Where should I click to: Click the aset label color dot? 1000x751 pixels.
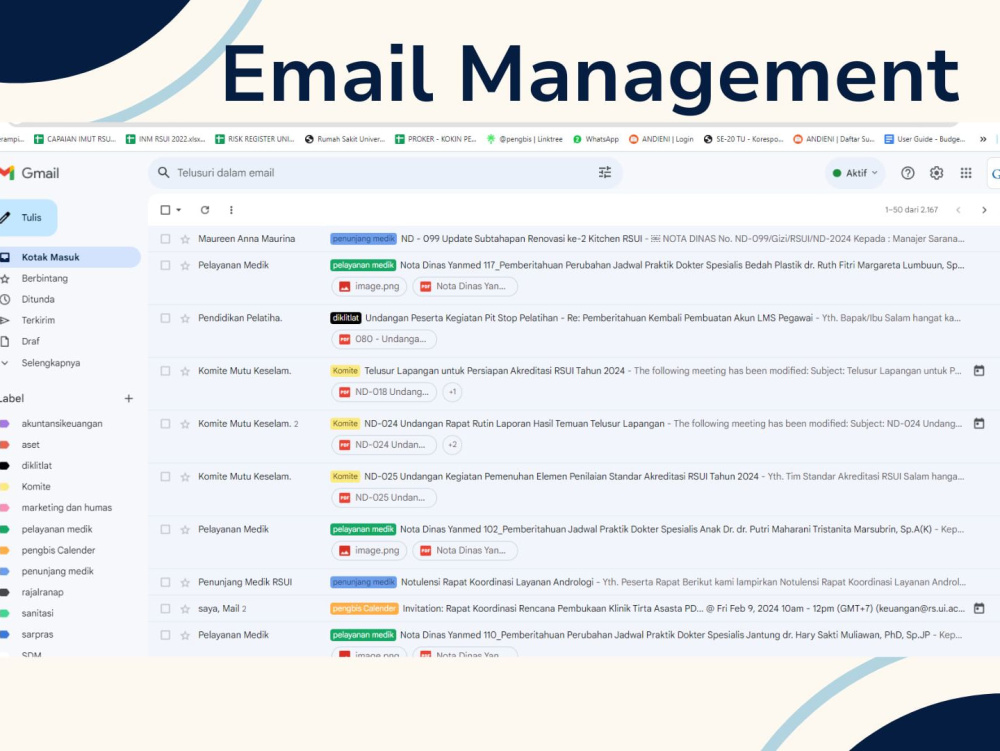click(x=4, y=445)
